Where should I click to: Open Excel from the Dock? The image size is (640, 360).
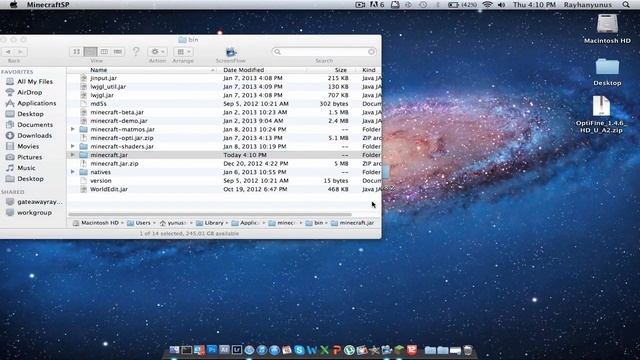click(x=324, y=350)
